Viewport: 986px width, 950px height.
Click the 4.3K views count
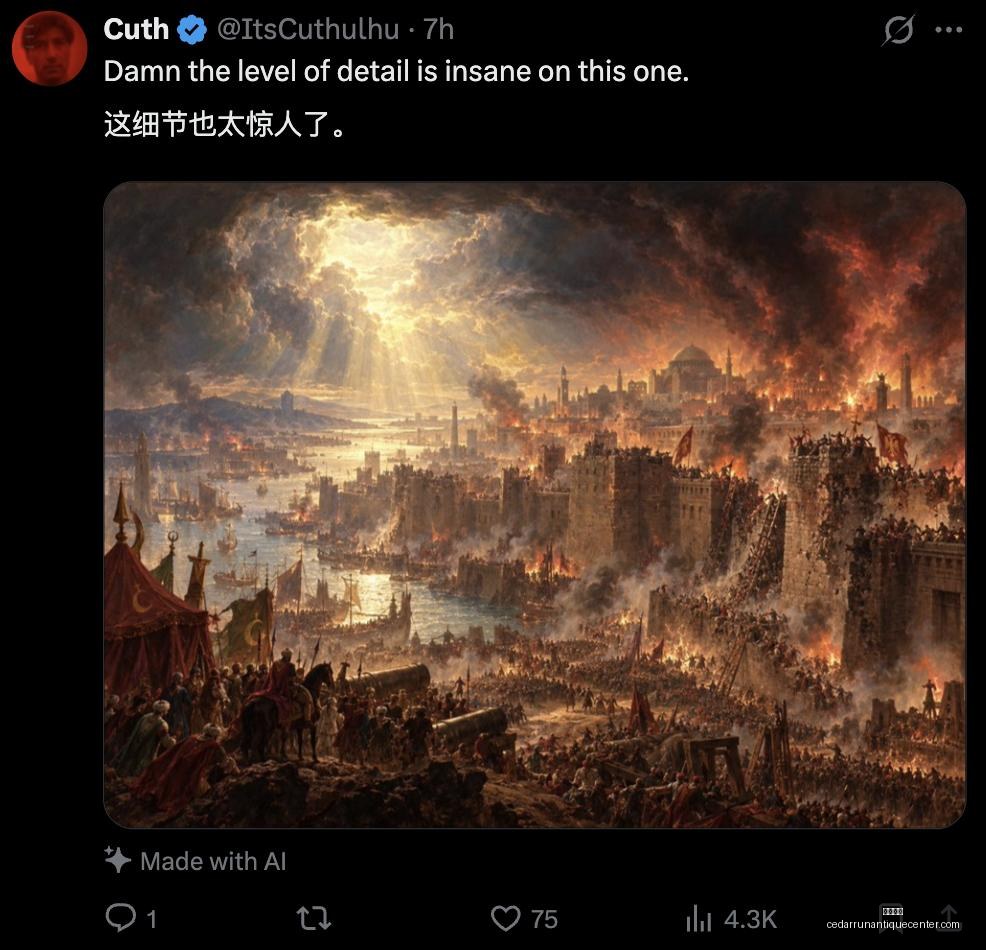(750, 919)
